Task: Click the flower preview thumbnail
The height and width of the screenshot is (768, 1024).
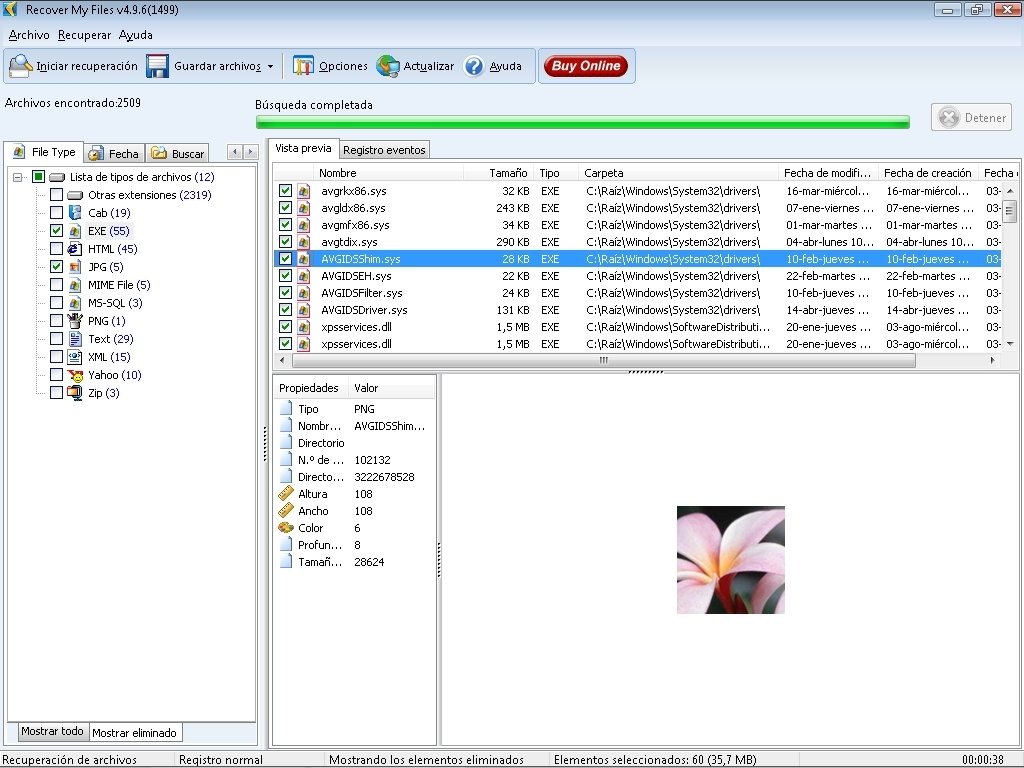Action: [x=731, y=560]
